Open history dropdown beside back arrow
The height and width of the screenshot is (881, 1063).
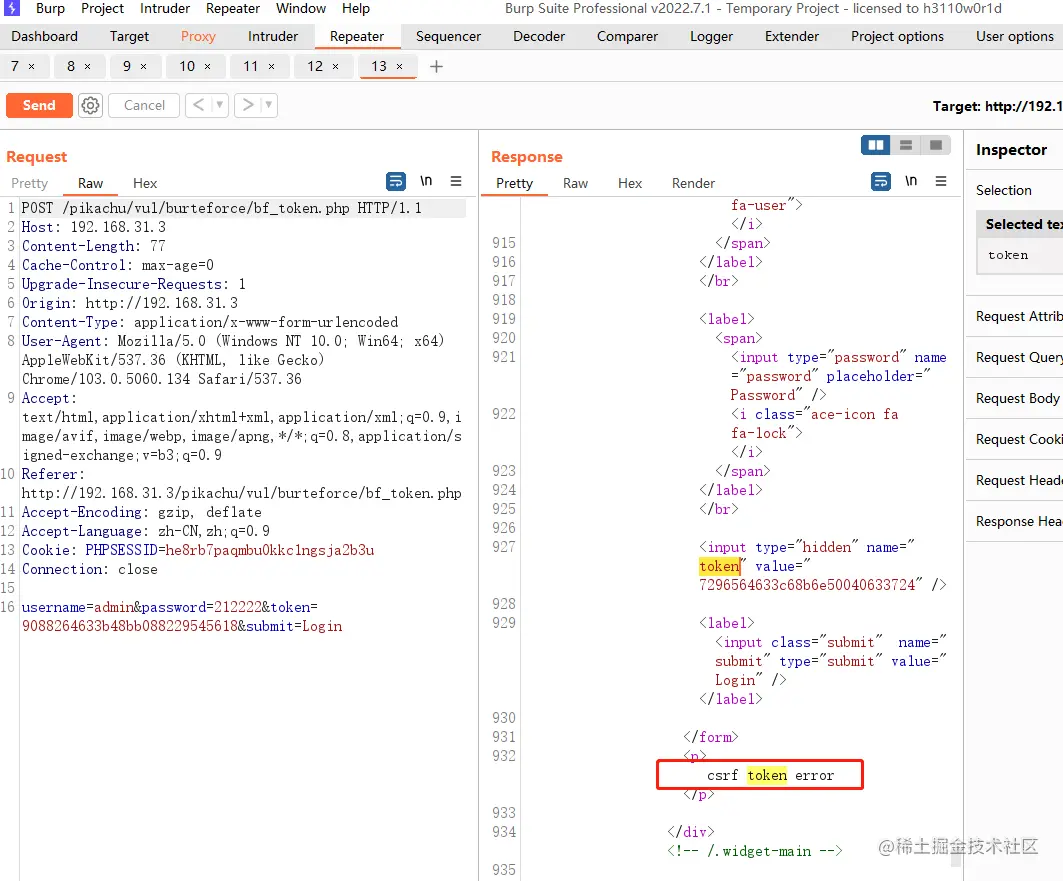[x=220, y=105]
